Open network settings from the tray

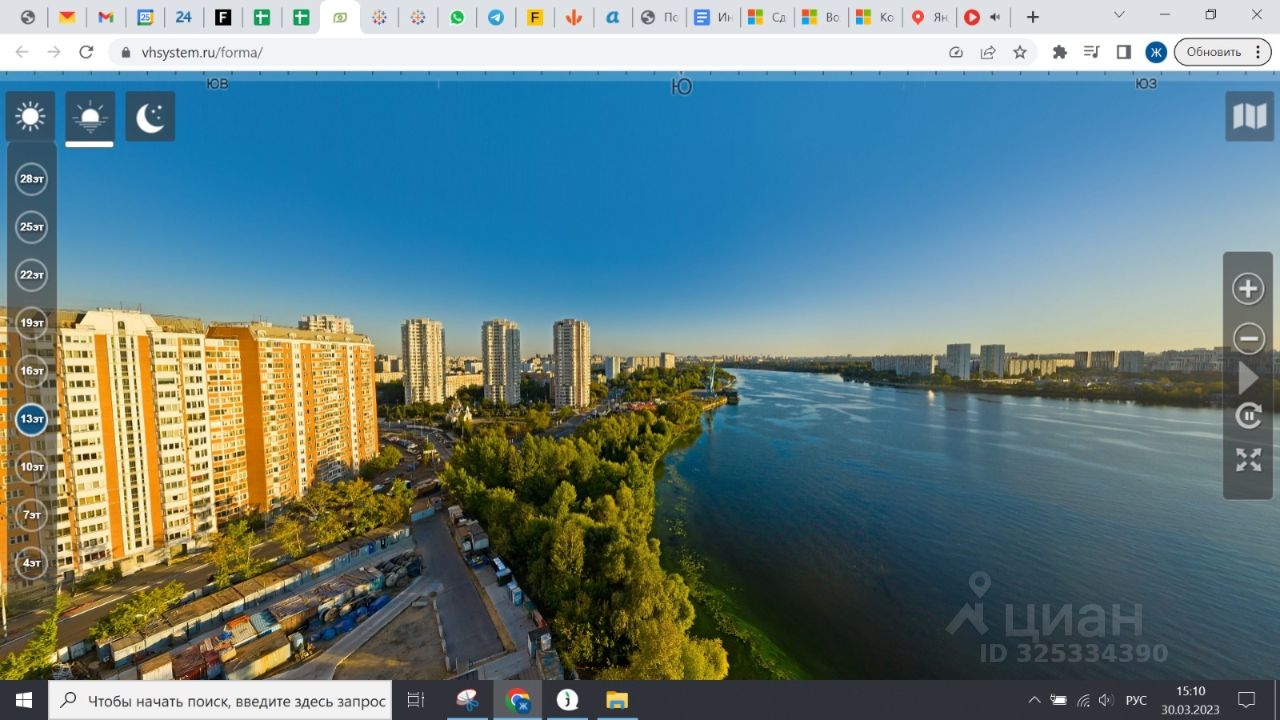[1082, 700]
